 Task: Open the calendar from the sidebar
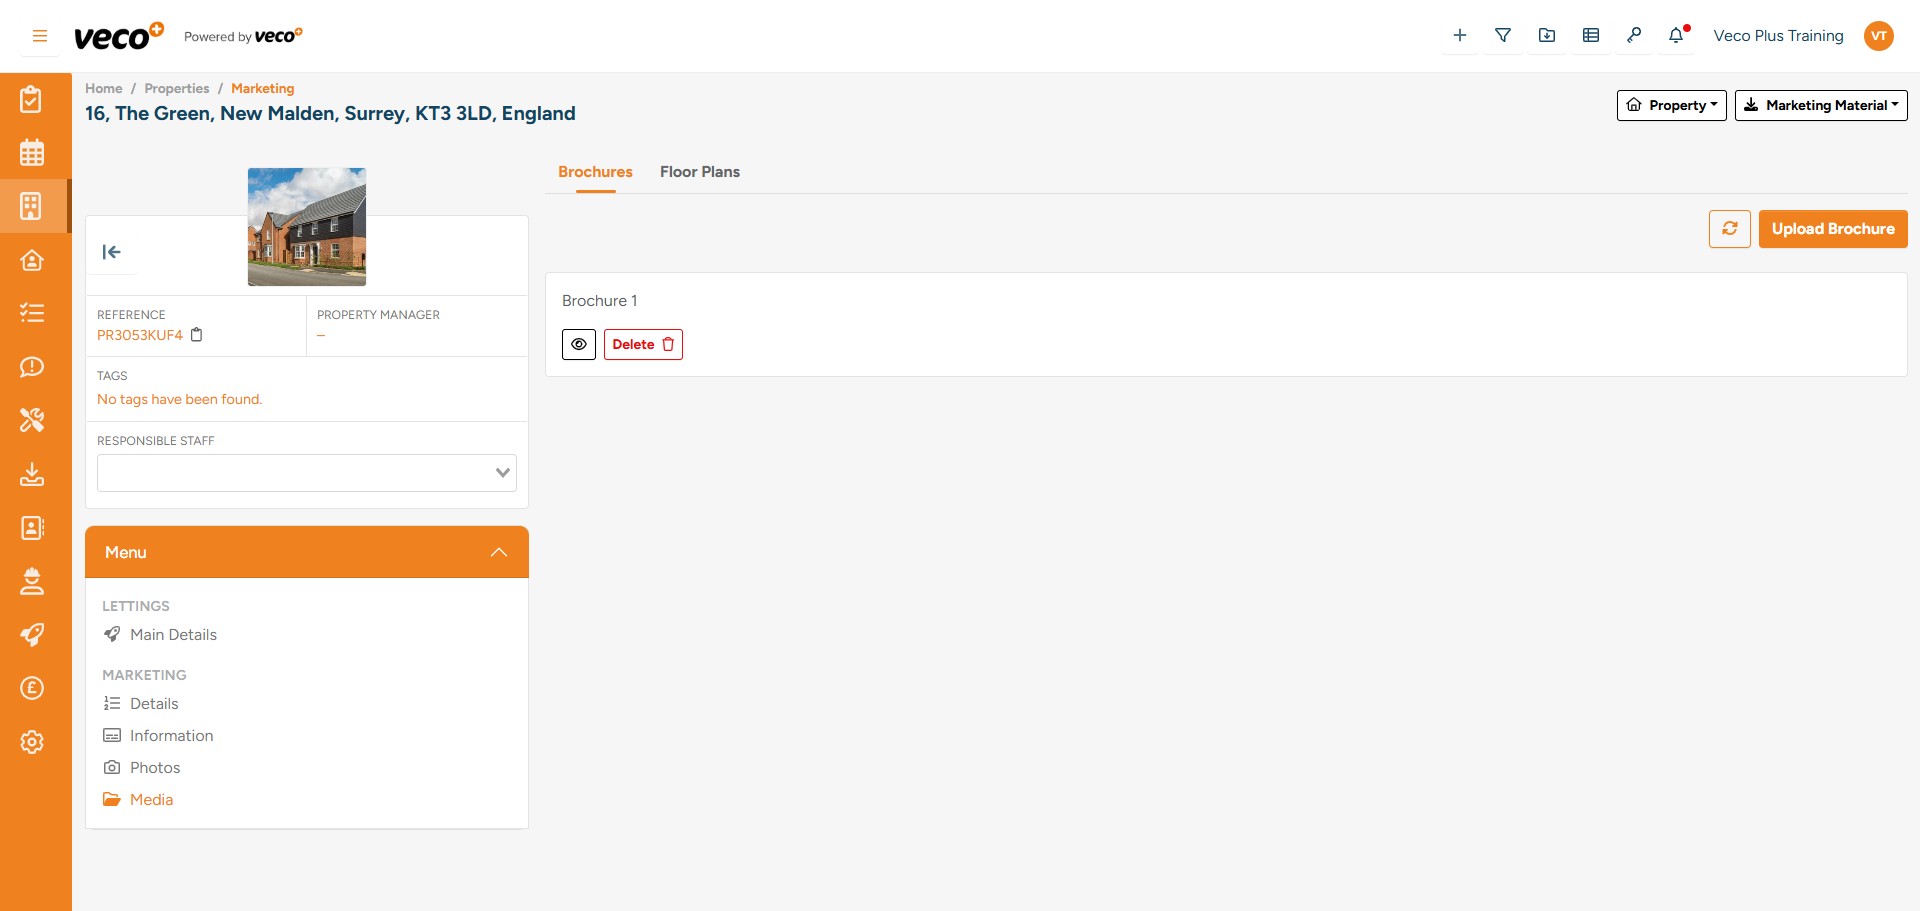click(x=33, y=152)
